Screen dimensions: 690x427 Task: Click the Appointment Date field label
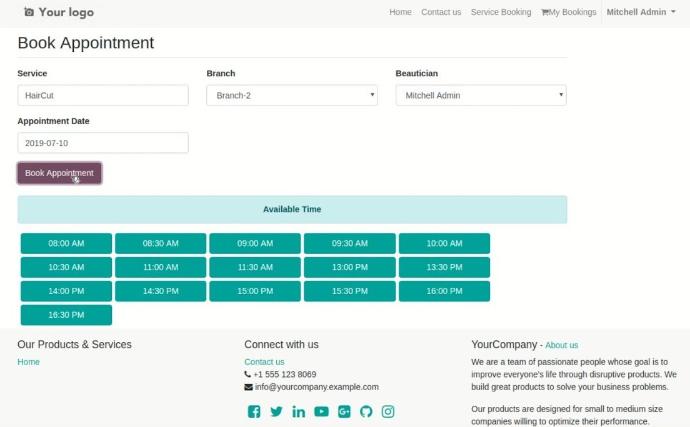tap(53, 121)
